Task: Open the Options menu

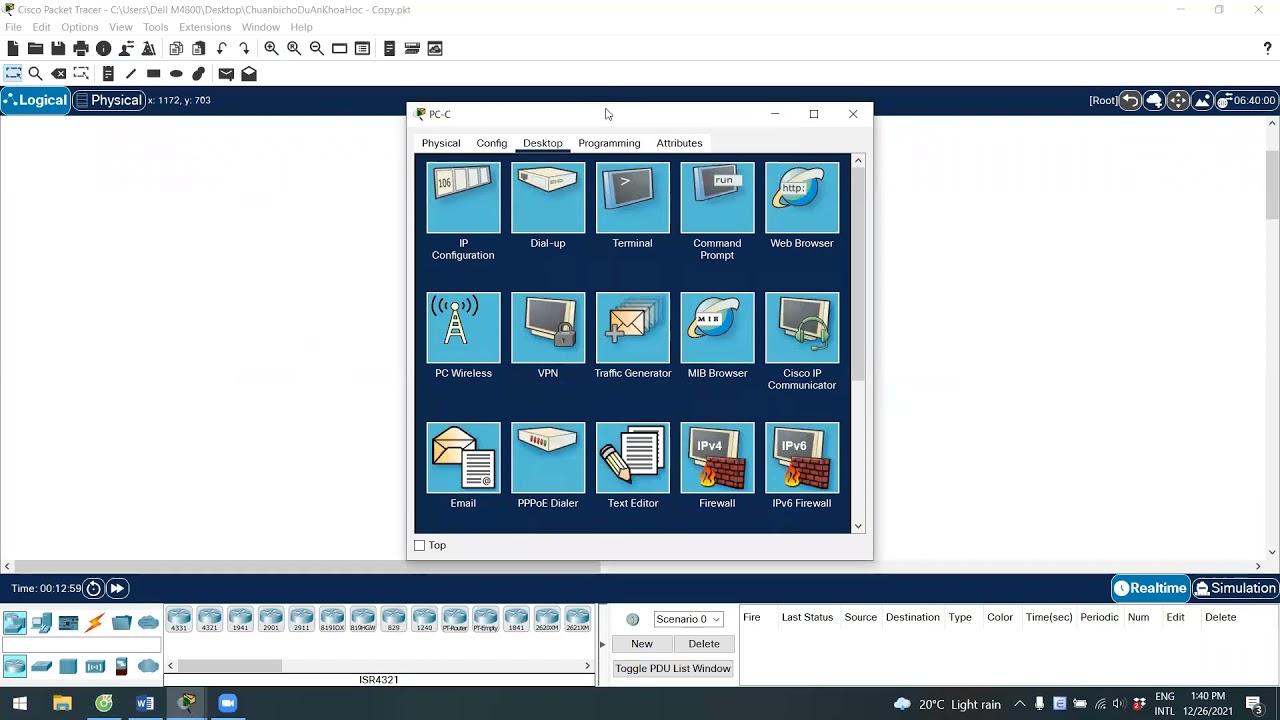Action: tap(80, 27)
